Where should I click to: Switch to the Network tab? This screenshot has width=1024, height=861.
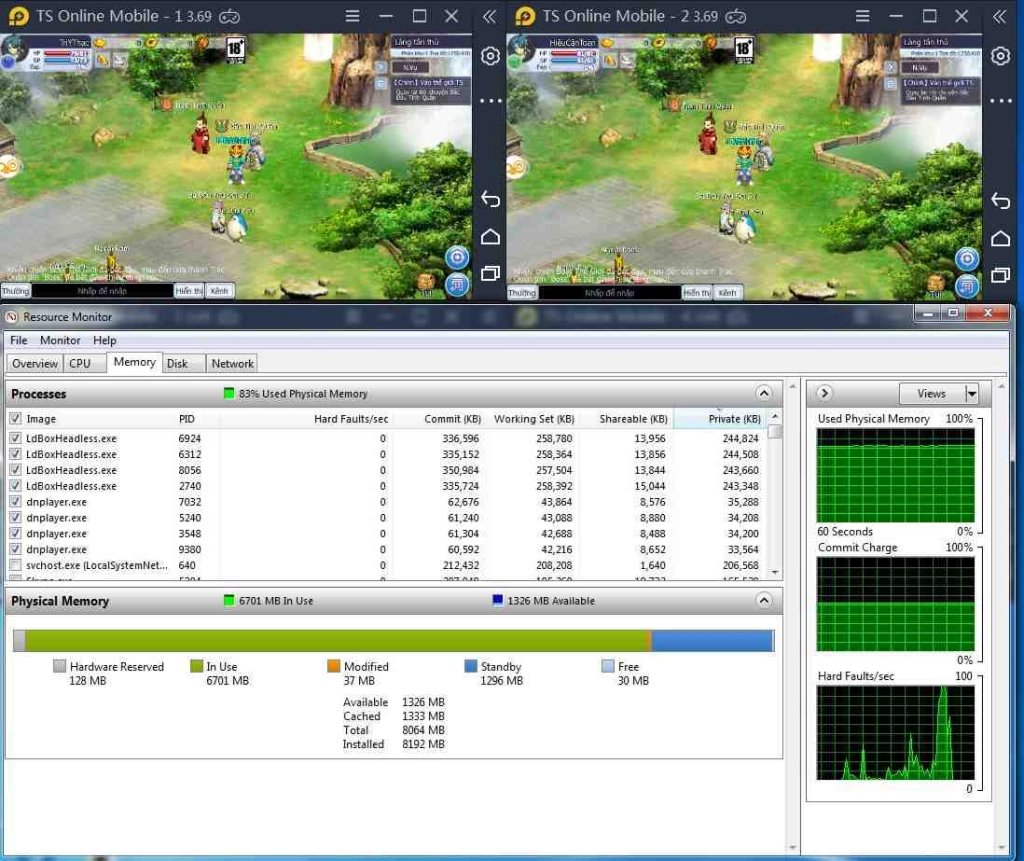(232, 363)
